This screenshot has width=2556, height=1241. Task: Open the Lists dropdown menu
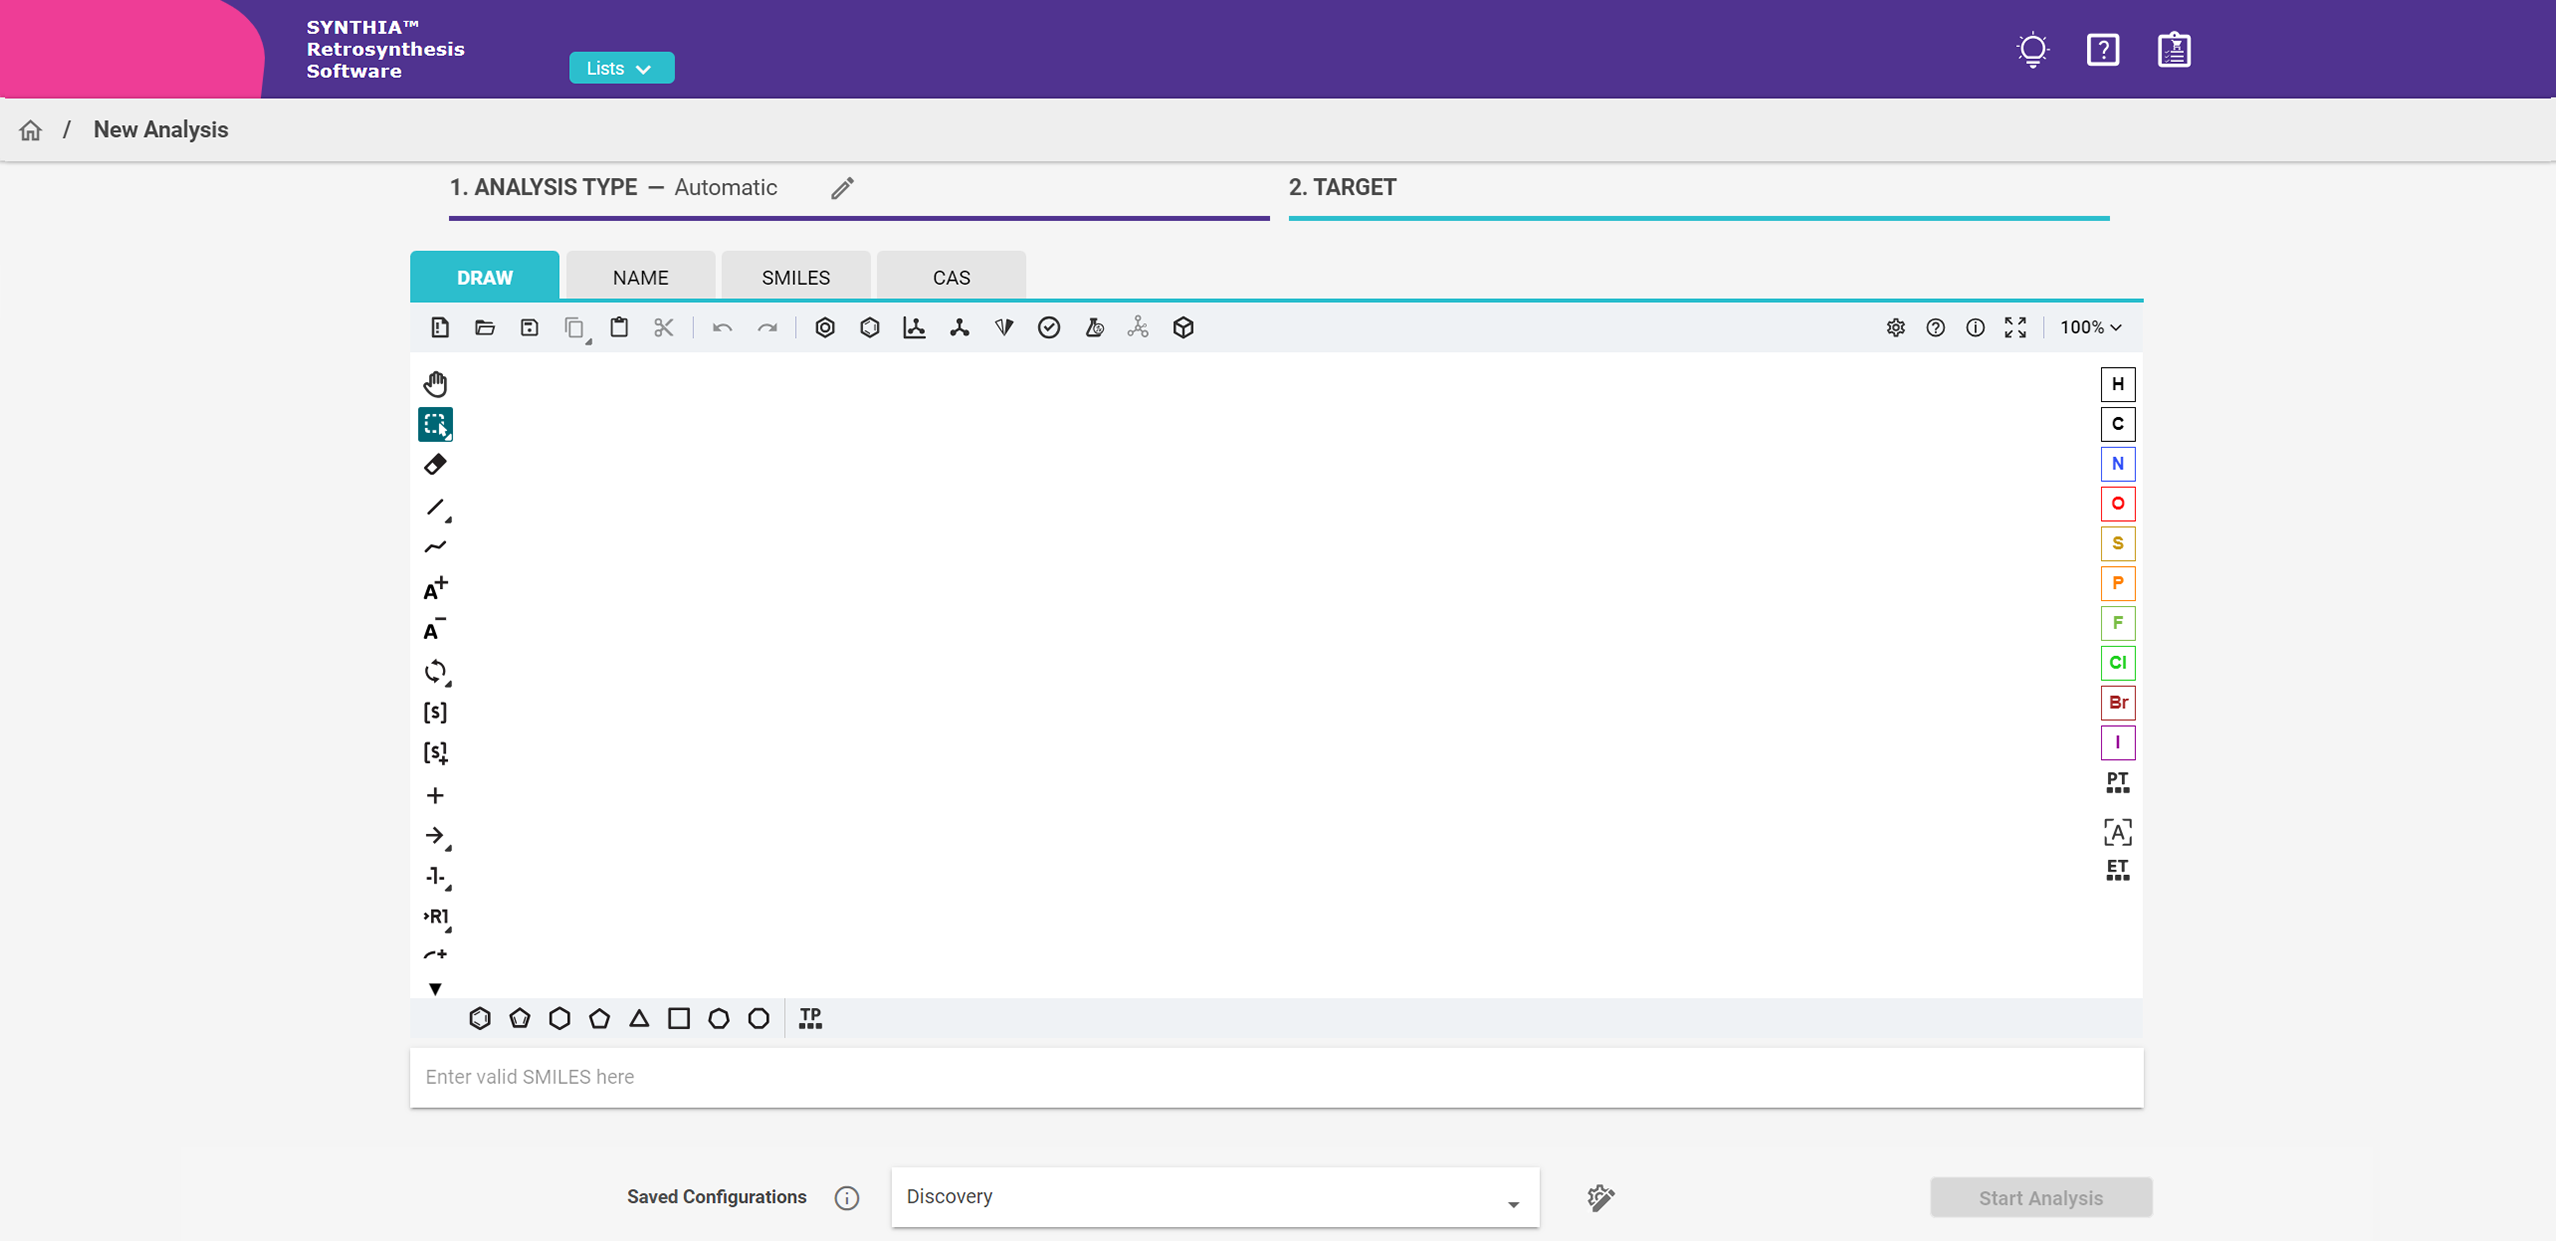(x=621, y=68)
